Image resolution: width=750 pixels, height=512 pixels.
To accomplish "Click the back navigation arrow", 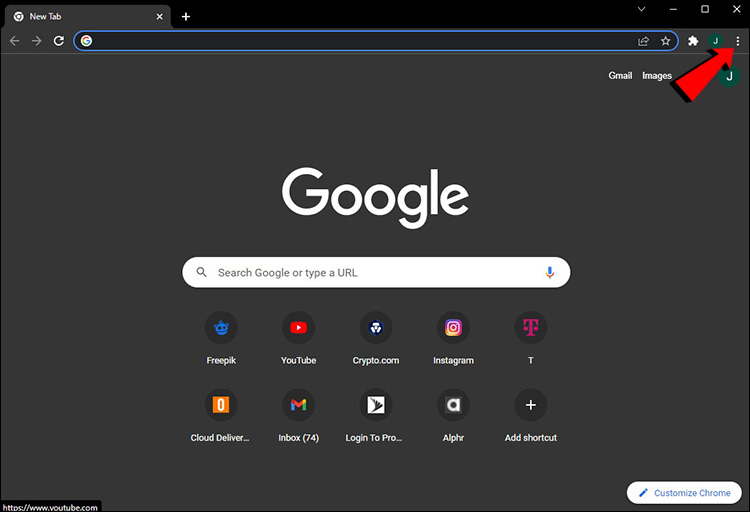I will tap(14, 41).
